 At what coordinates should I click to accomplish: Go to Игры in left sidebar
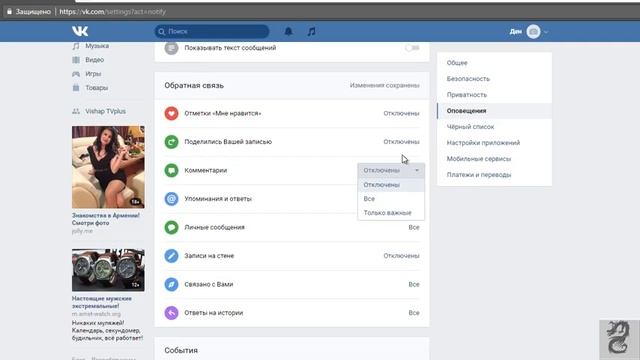pos(93,74)
